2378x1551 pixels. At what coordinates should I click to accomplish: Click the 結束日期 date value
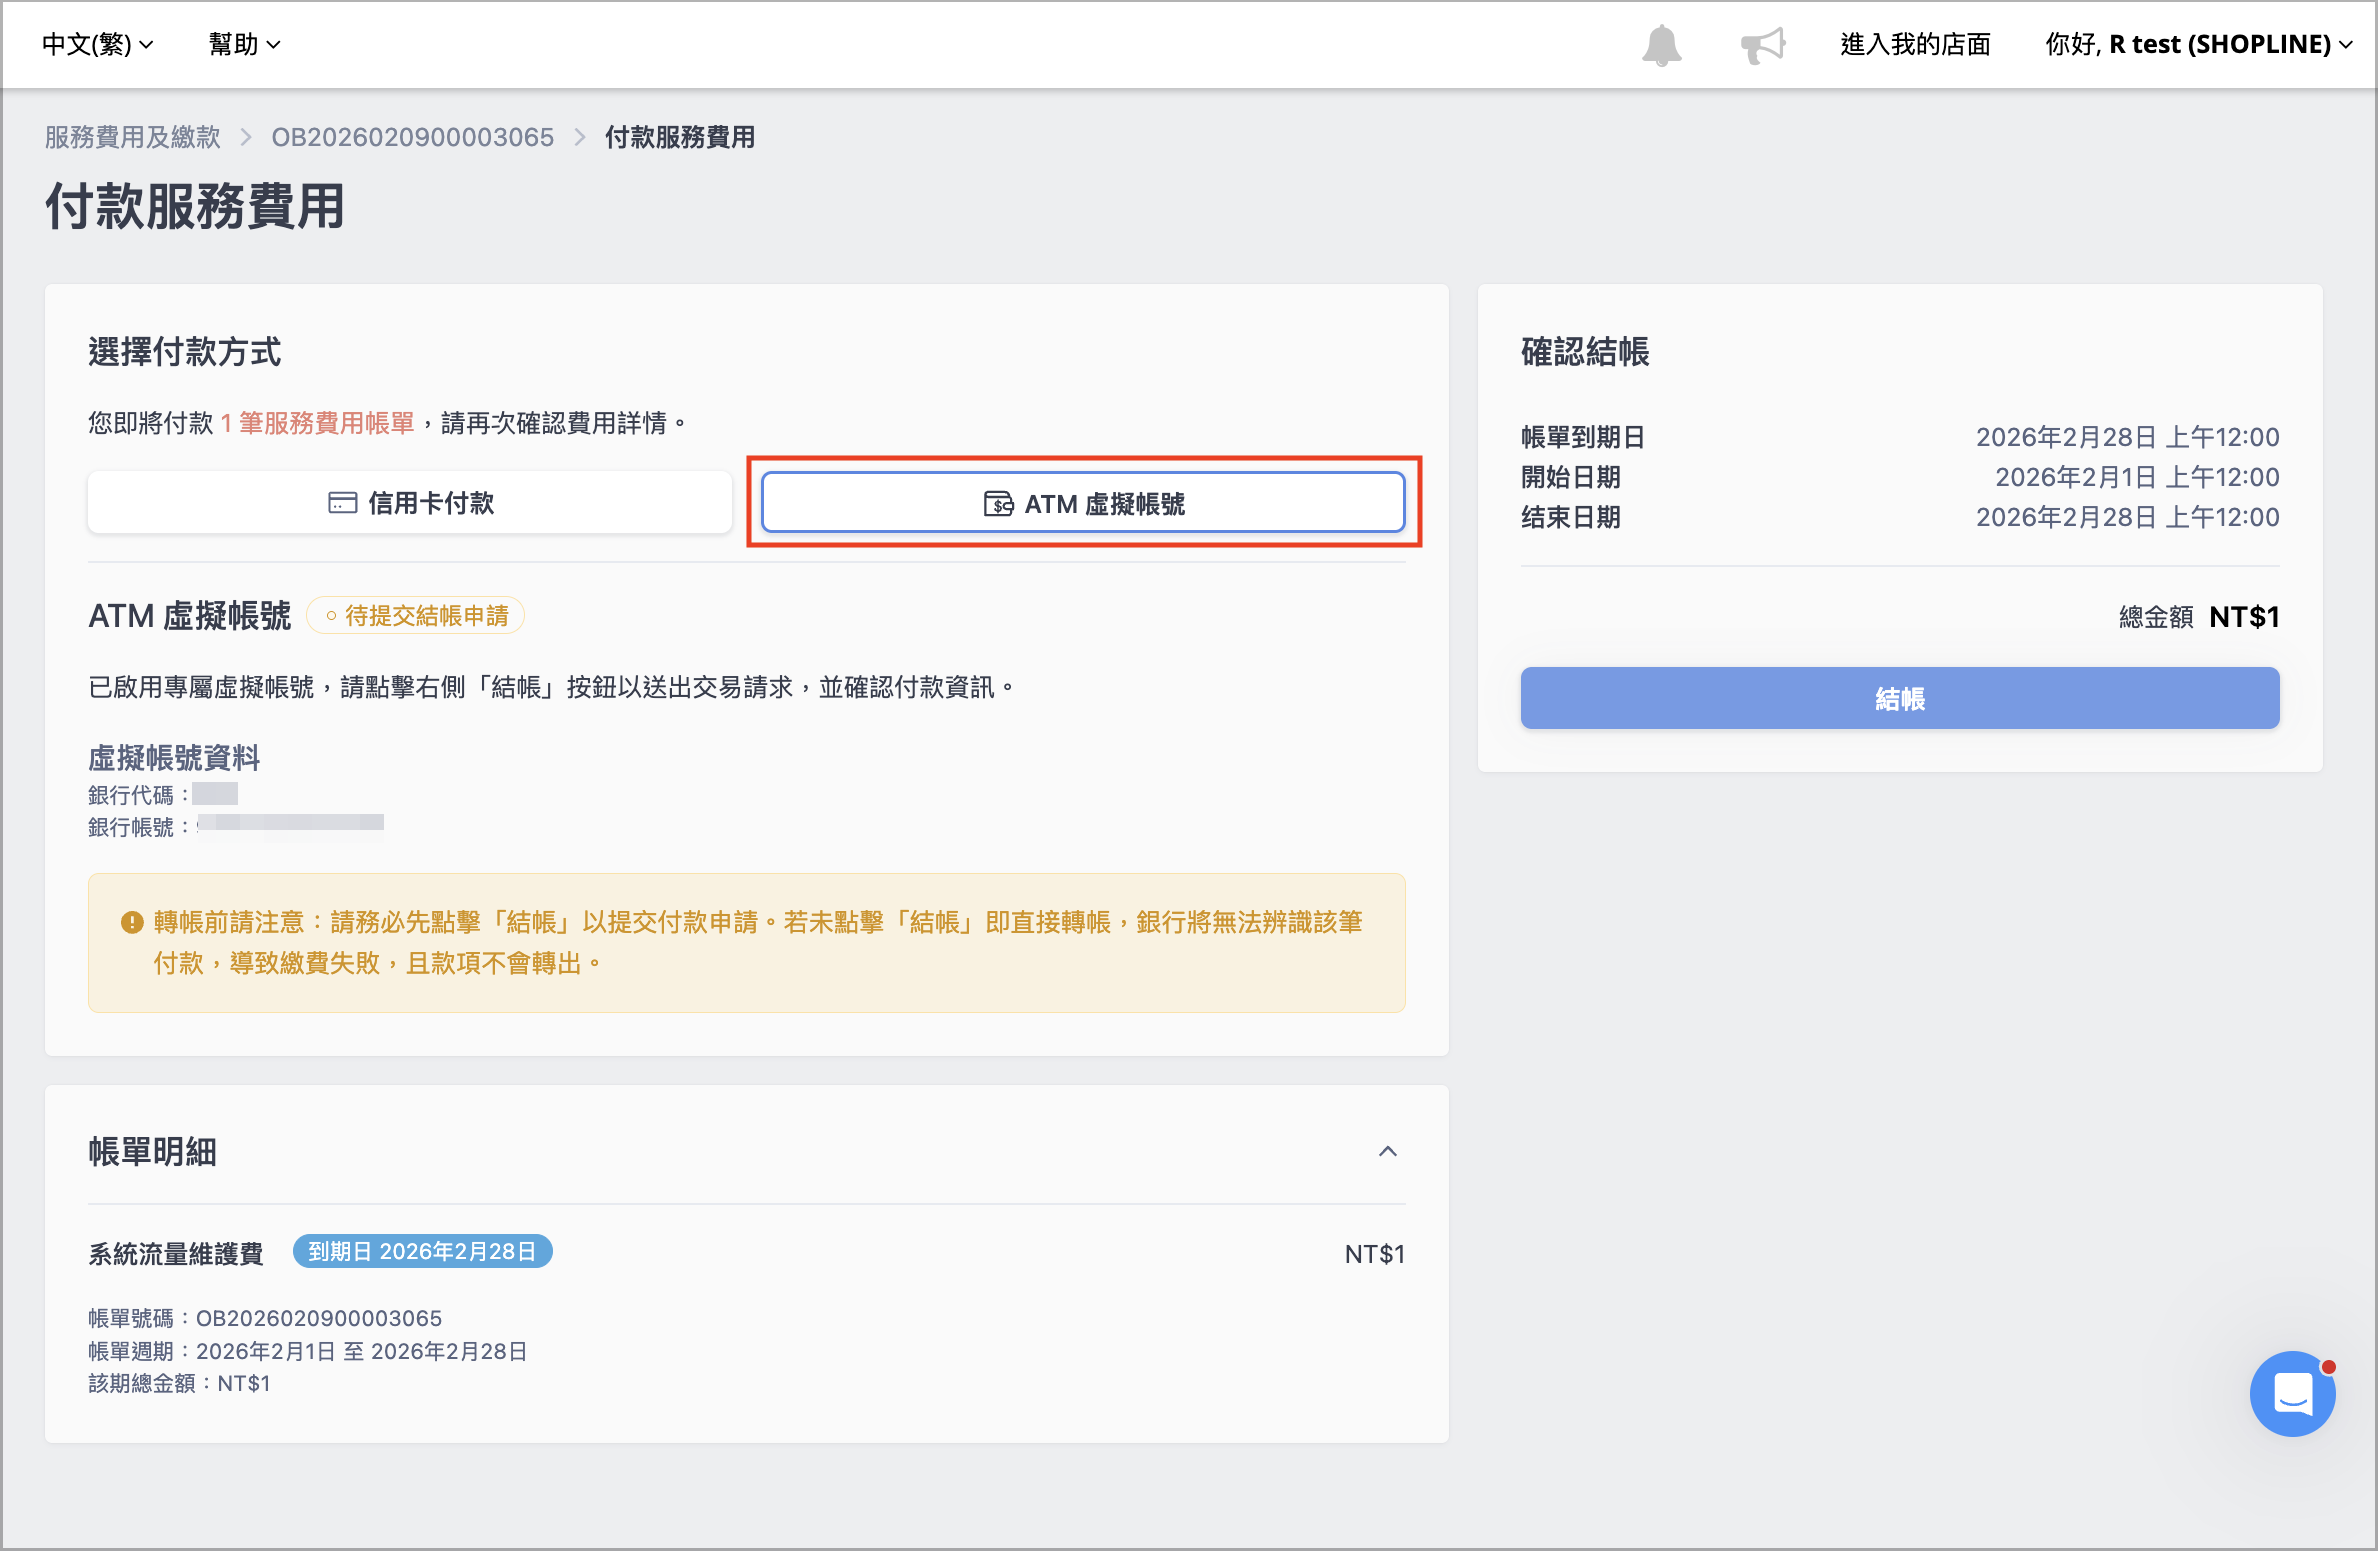pos(2127,517)
